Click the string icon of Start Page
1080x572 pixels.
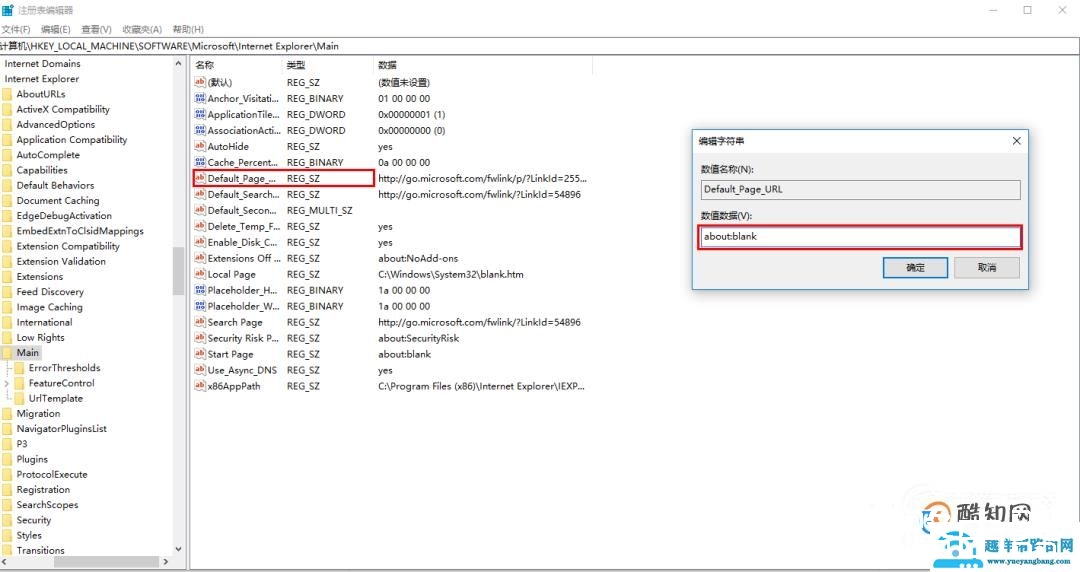(x=200, y=354)
